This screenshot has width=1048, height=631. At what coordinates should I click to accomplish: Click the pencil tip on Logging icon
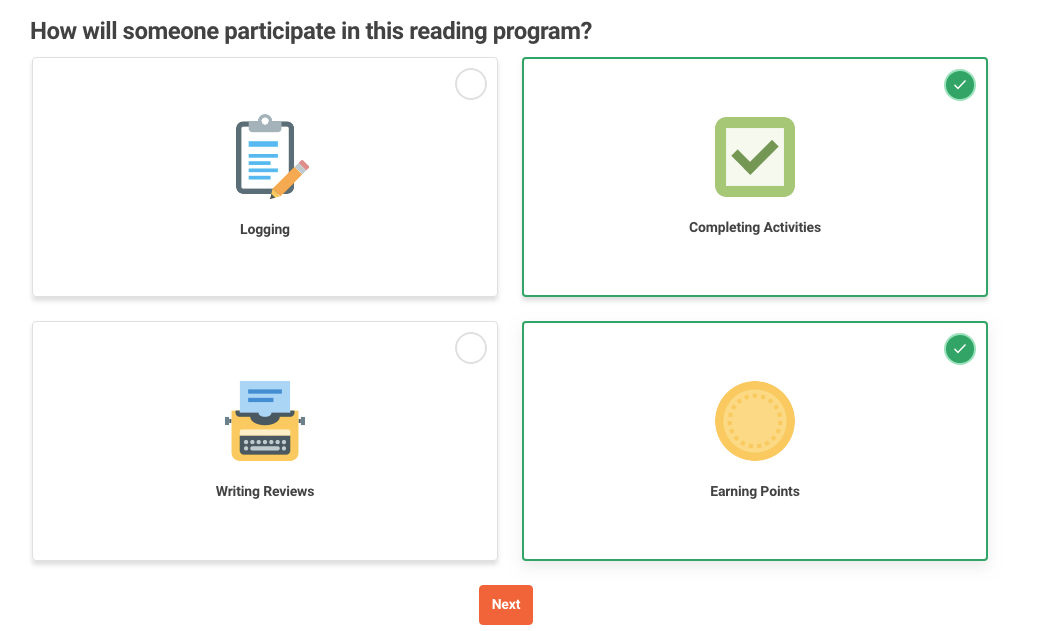[x=273, y=196]
